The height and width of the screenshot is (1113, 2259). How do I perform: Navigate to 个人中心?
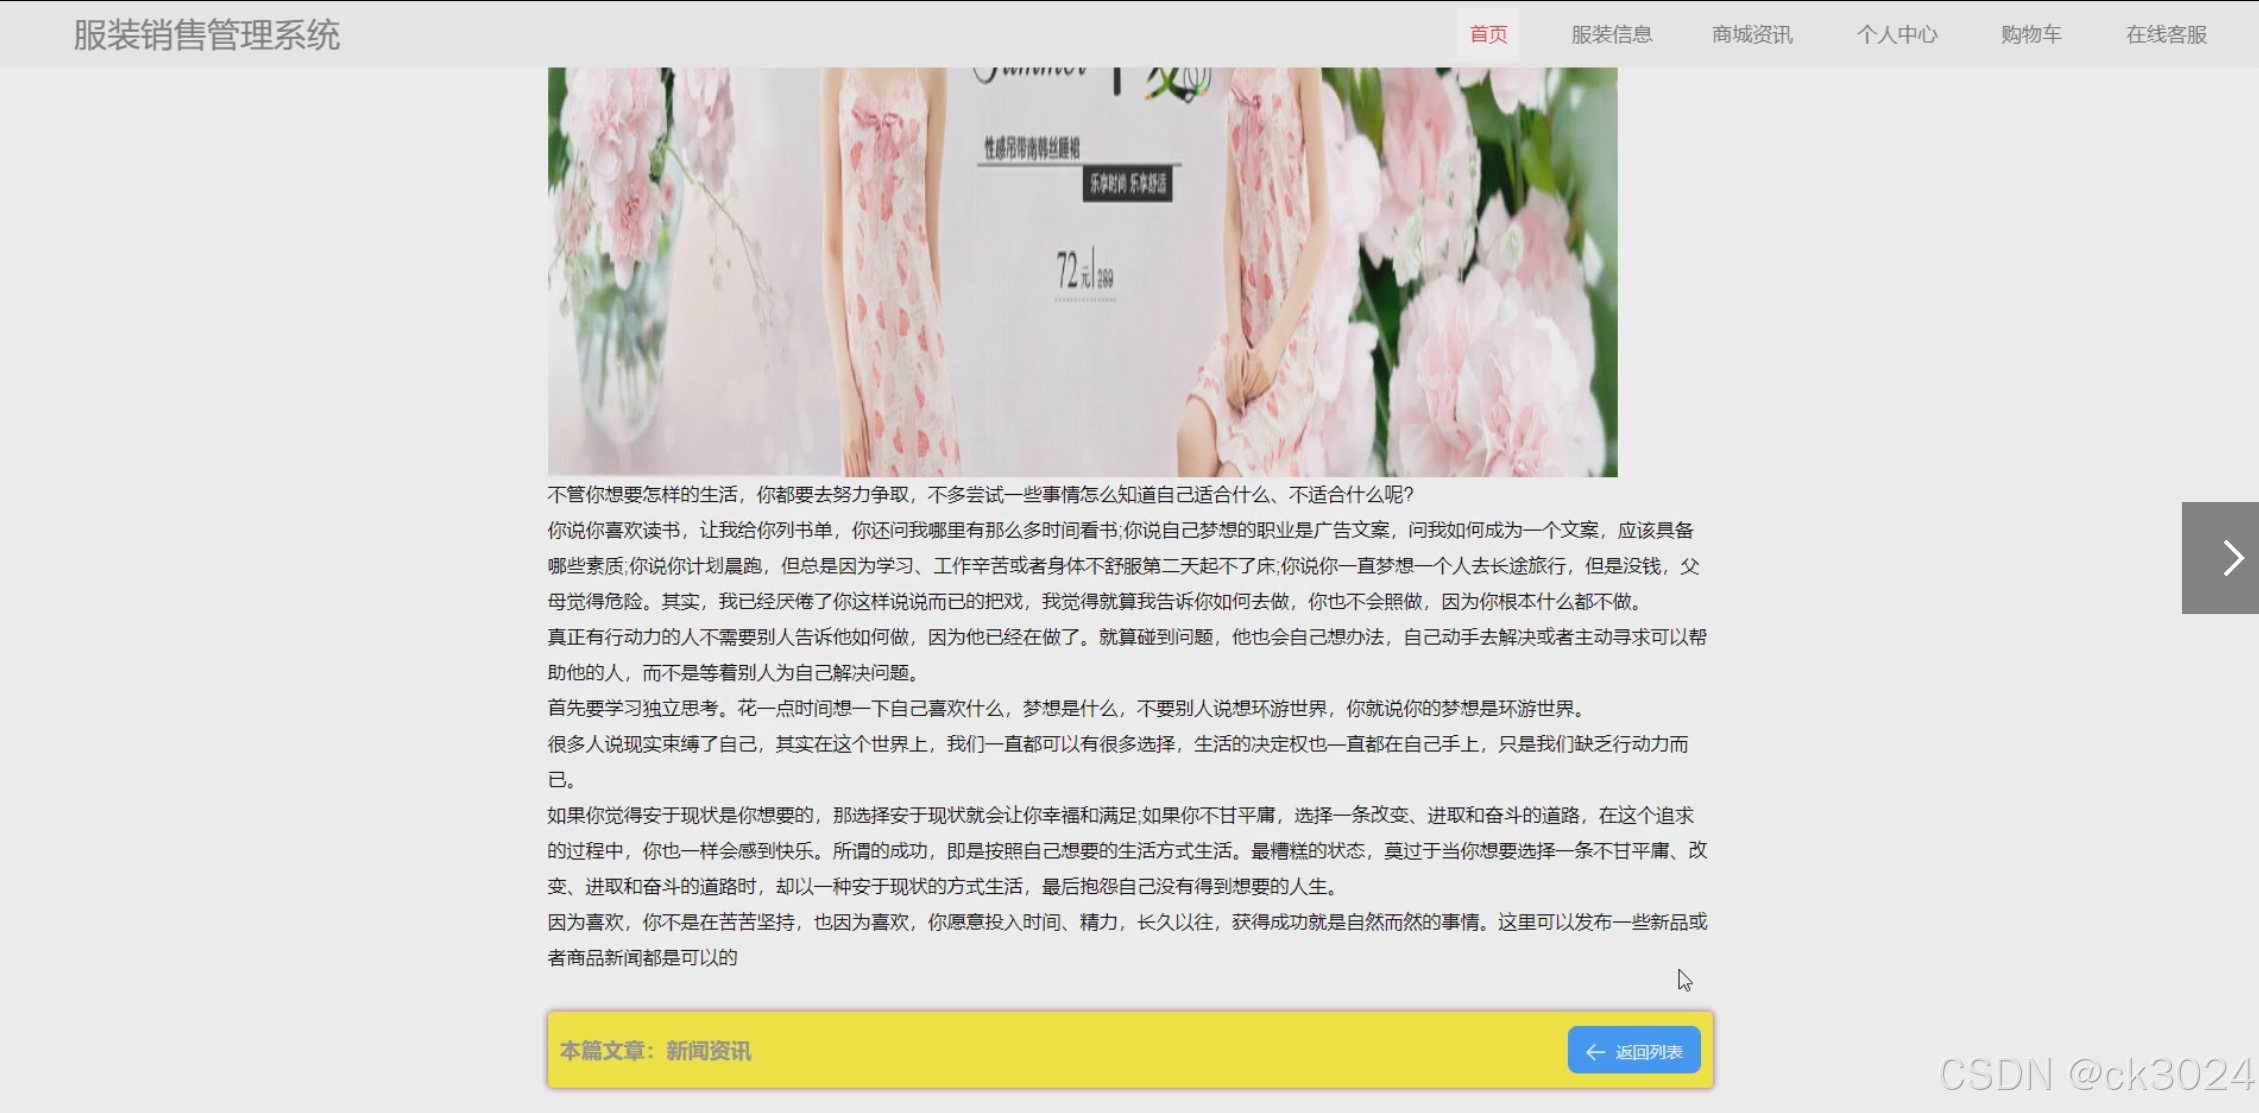point(1897,35)
